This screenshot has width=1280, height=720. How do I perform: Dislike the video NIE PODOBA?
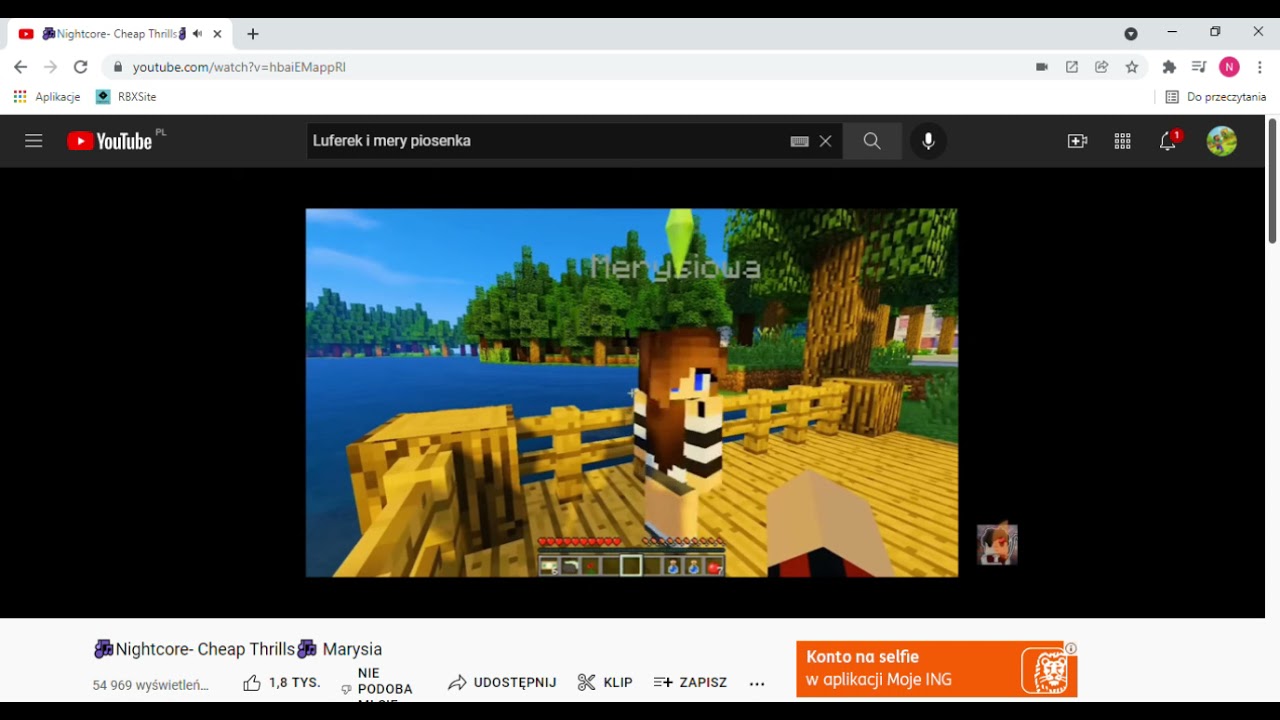coord(378,682)
